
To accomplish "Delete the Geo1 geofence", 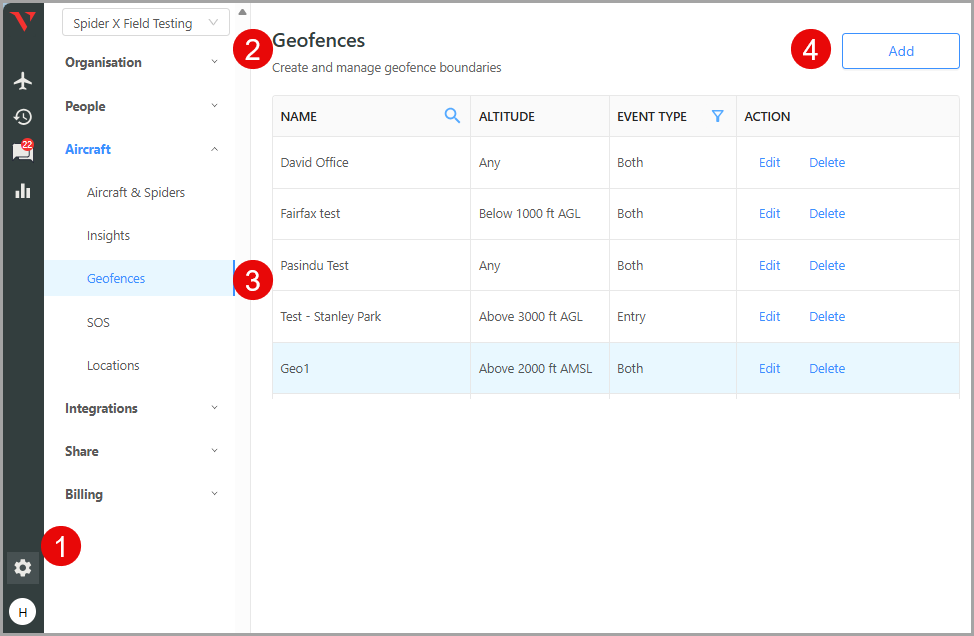I will pos(827,368).
